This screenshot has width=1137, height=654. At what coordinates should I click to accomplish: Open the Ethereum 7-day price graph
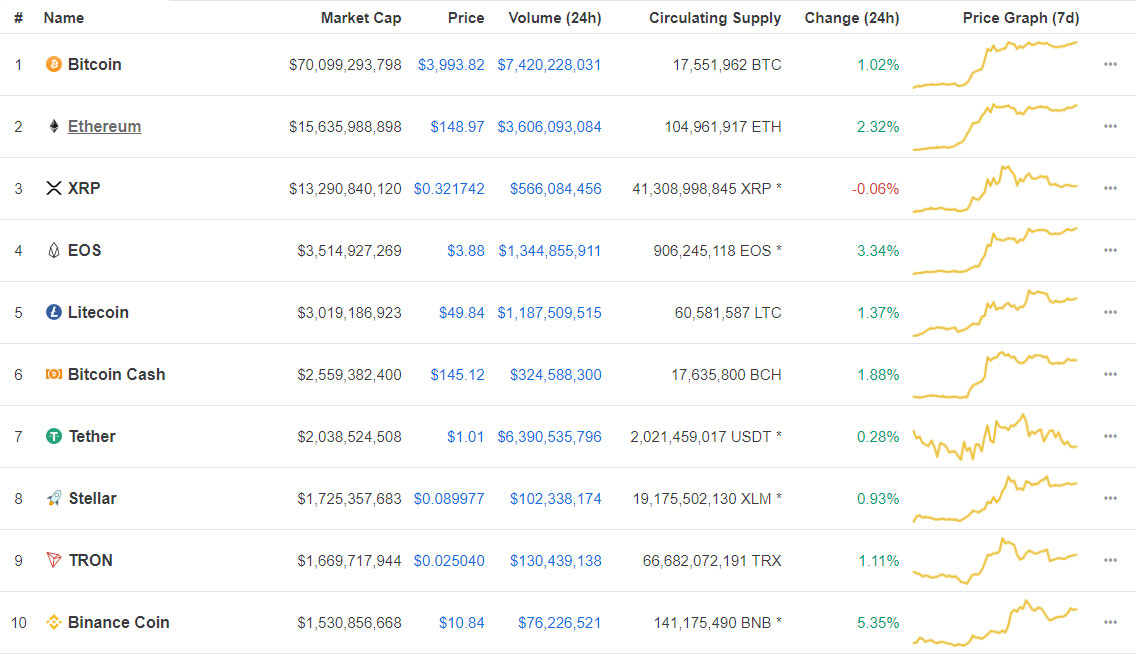click(995, 127)
